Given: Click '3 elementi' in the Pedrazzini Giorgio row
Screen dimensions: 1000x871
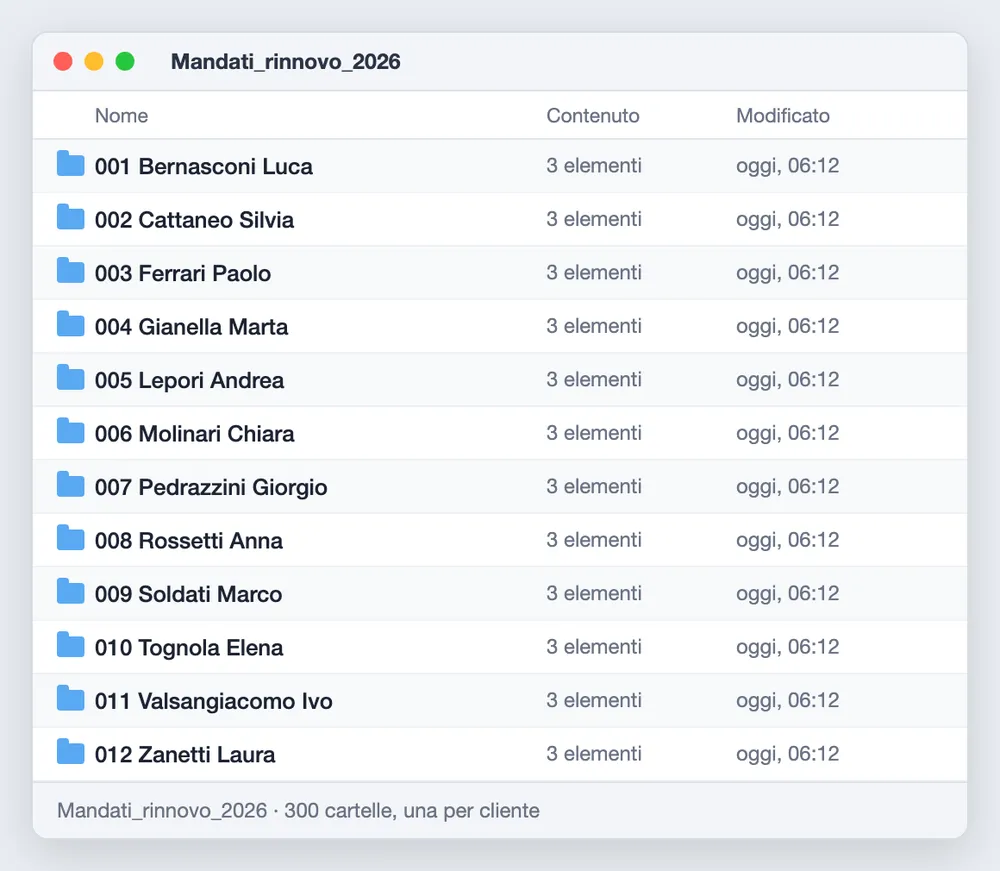Looking at the screenshot, I should [x=594, y=487].
